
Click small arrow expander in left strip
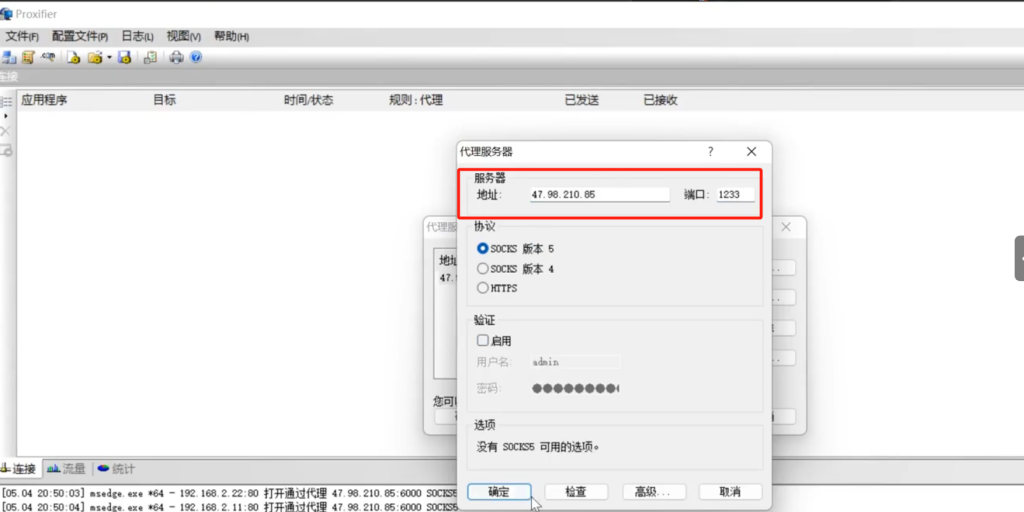[6, 116]
